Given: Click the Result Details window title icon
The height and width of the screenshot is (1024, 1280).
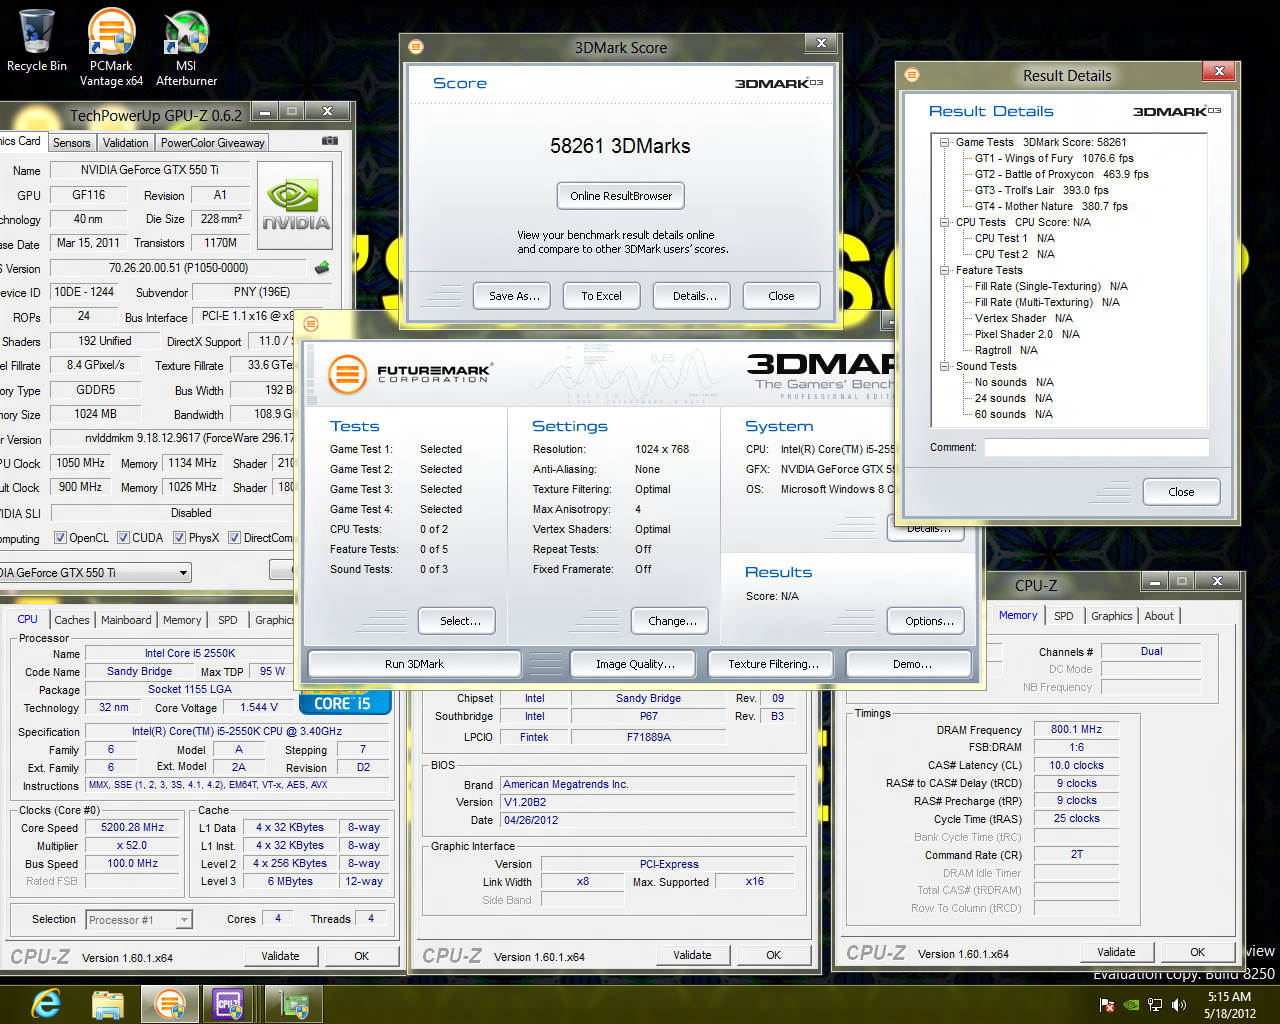Looking at the screenshot, I should coord(911,75).
